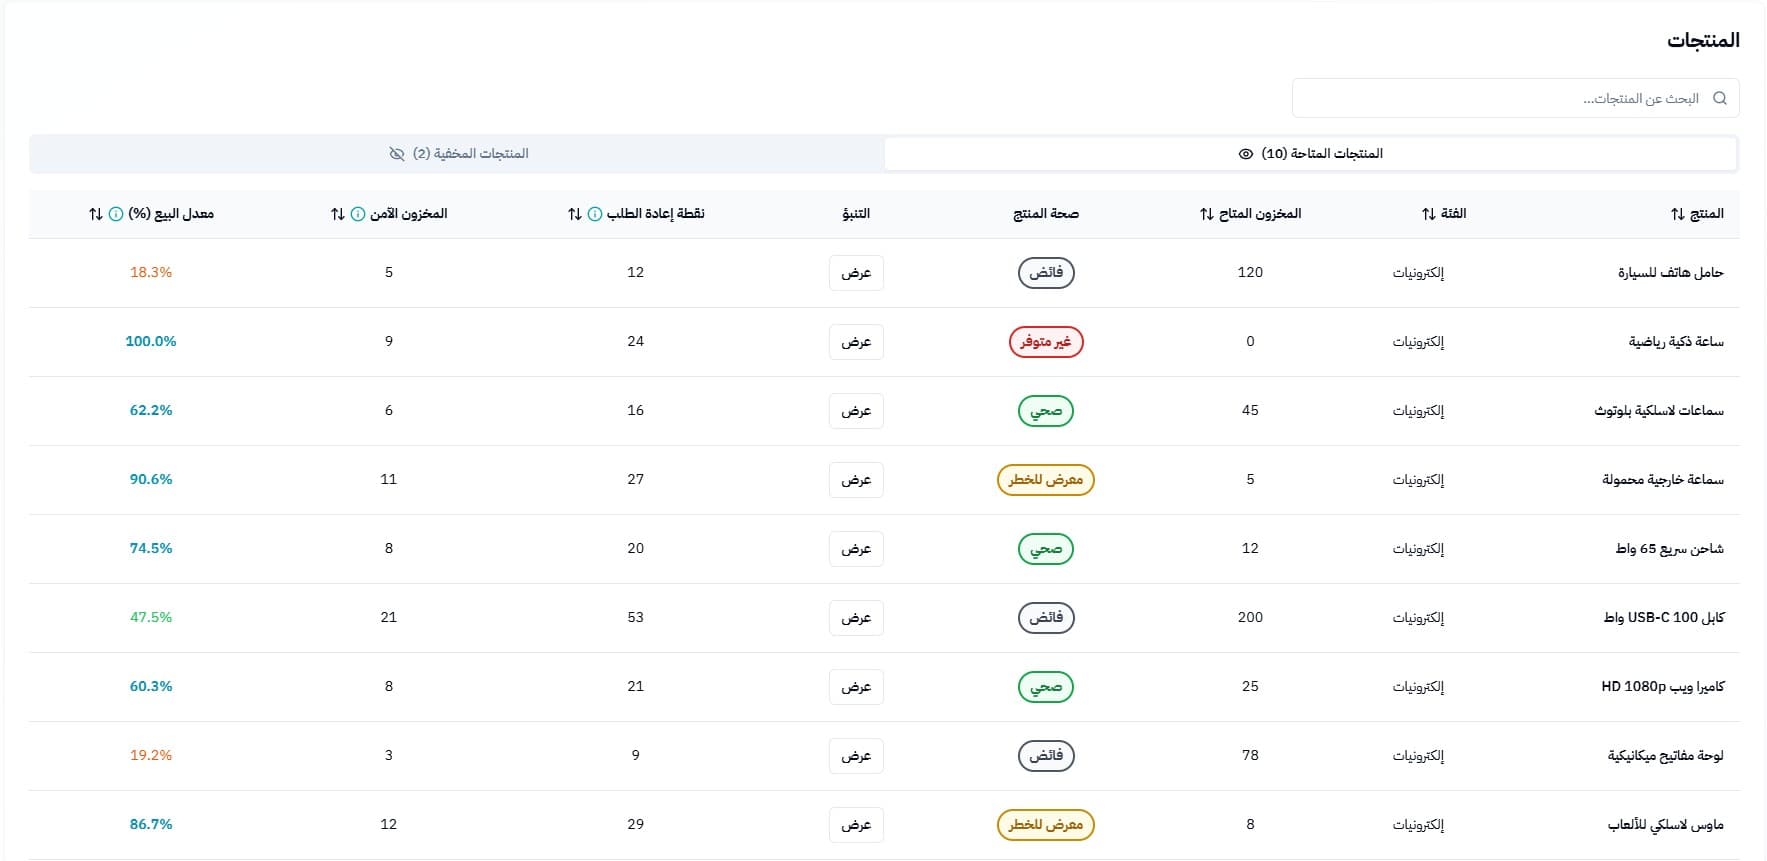Click sell rate 100.0%
The width and height of the screenshot is (1767, 861).
click(151, 342)
